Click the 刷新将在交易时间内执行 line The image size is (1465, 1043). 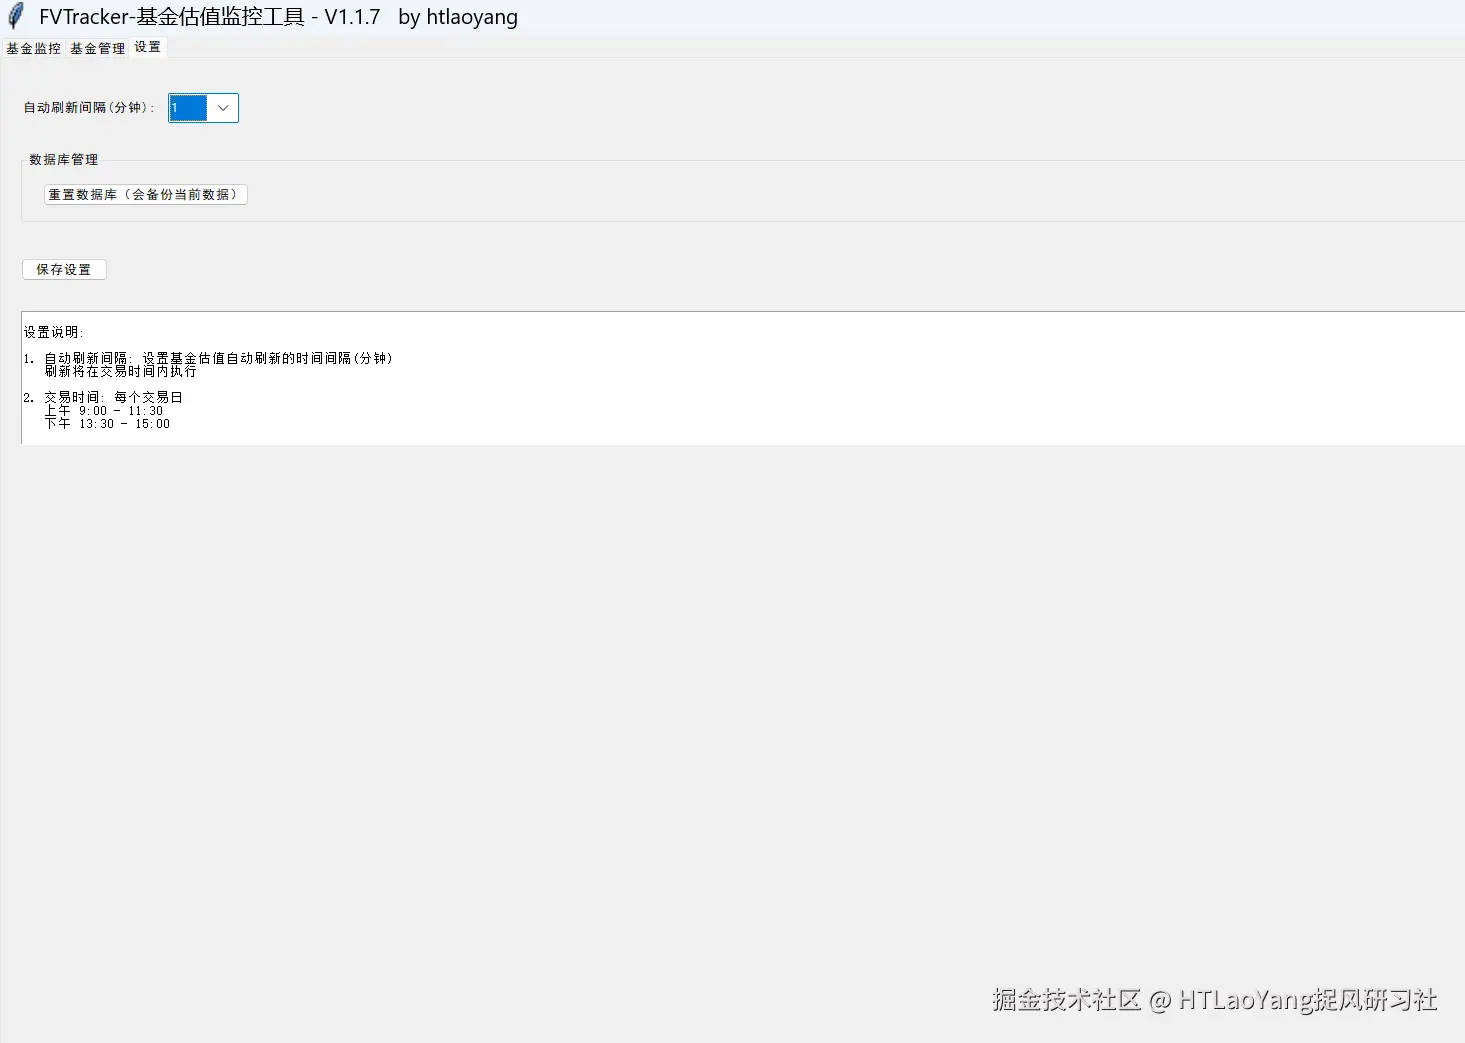click(x=120, y=371)
